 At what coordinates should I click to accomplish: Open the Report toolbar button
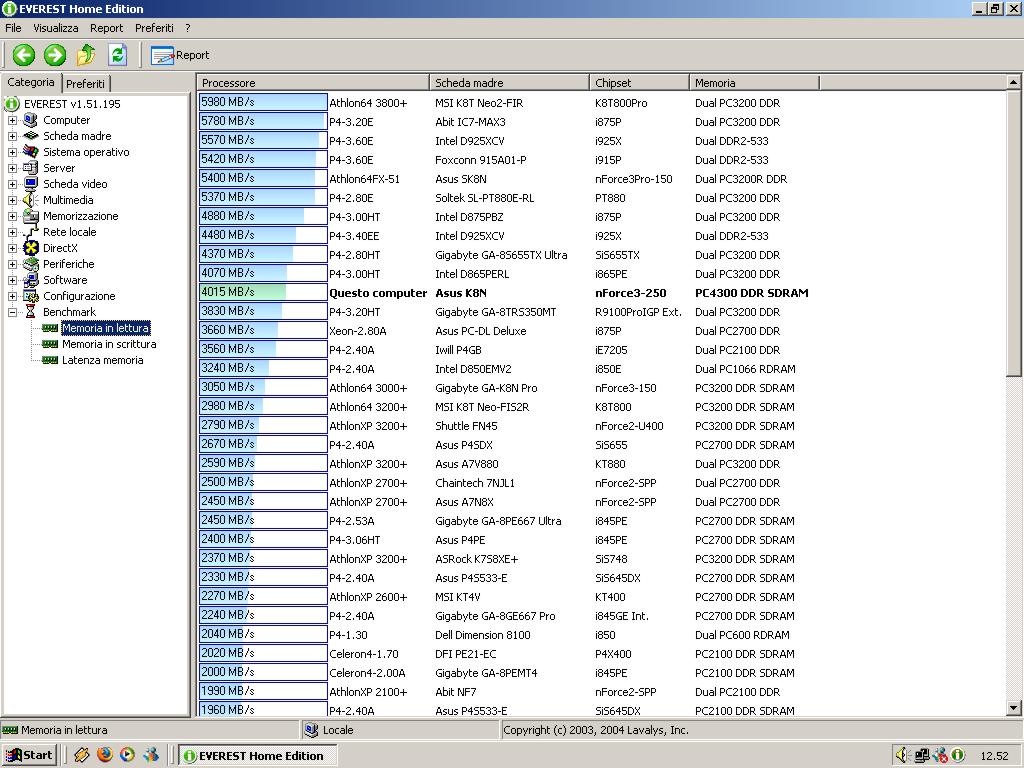tap(180, 55)
